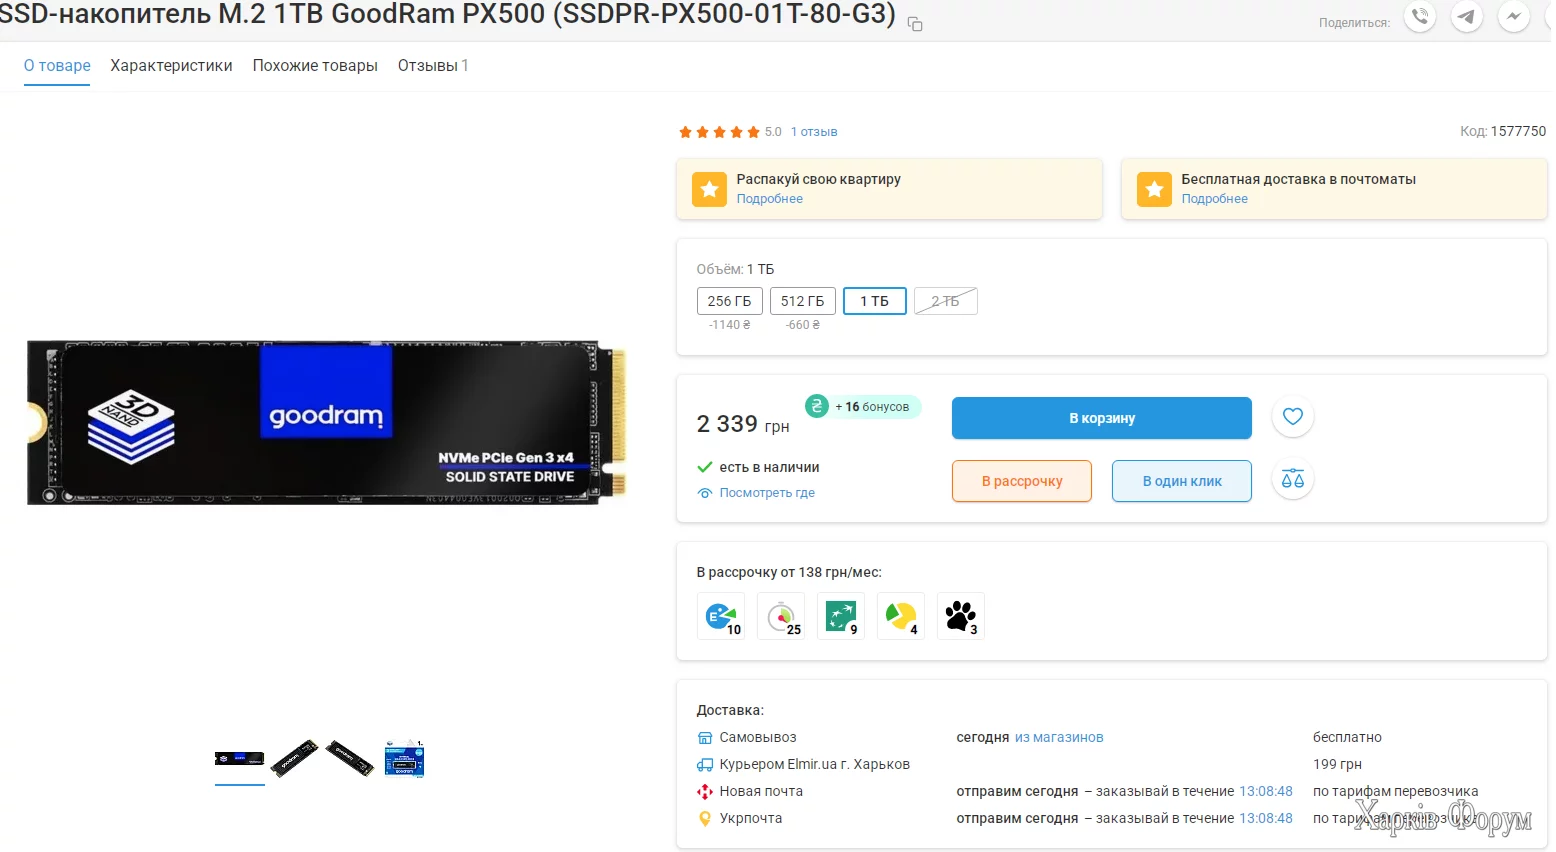The image size is (1556, 852).
Task: Open the 'Похожие товары' tab
Action: click(315, 66)
